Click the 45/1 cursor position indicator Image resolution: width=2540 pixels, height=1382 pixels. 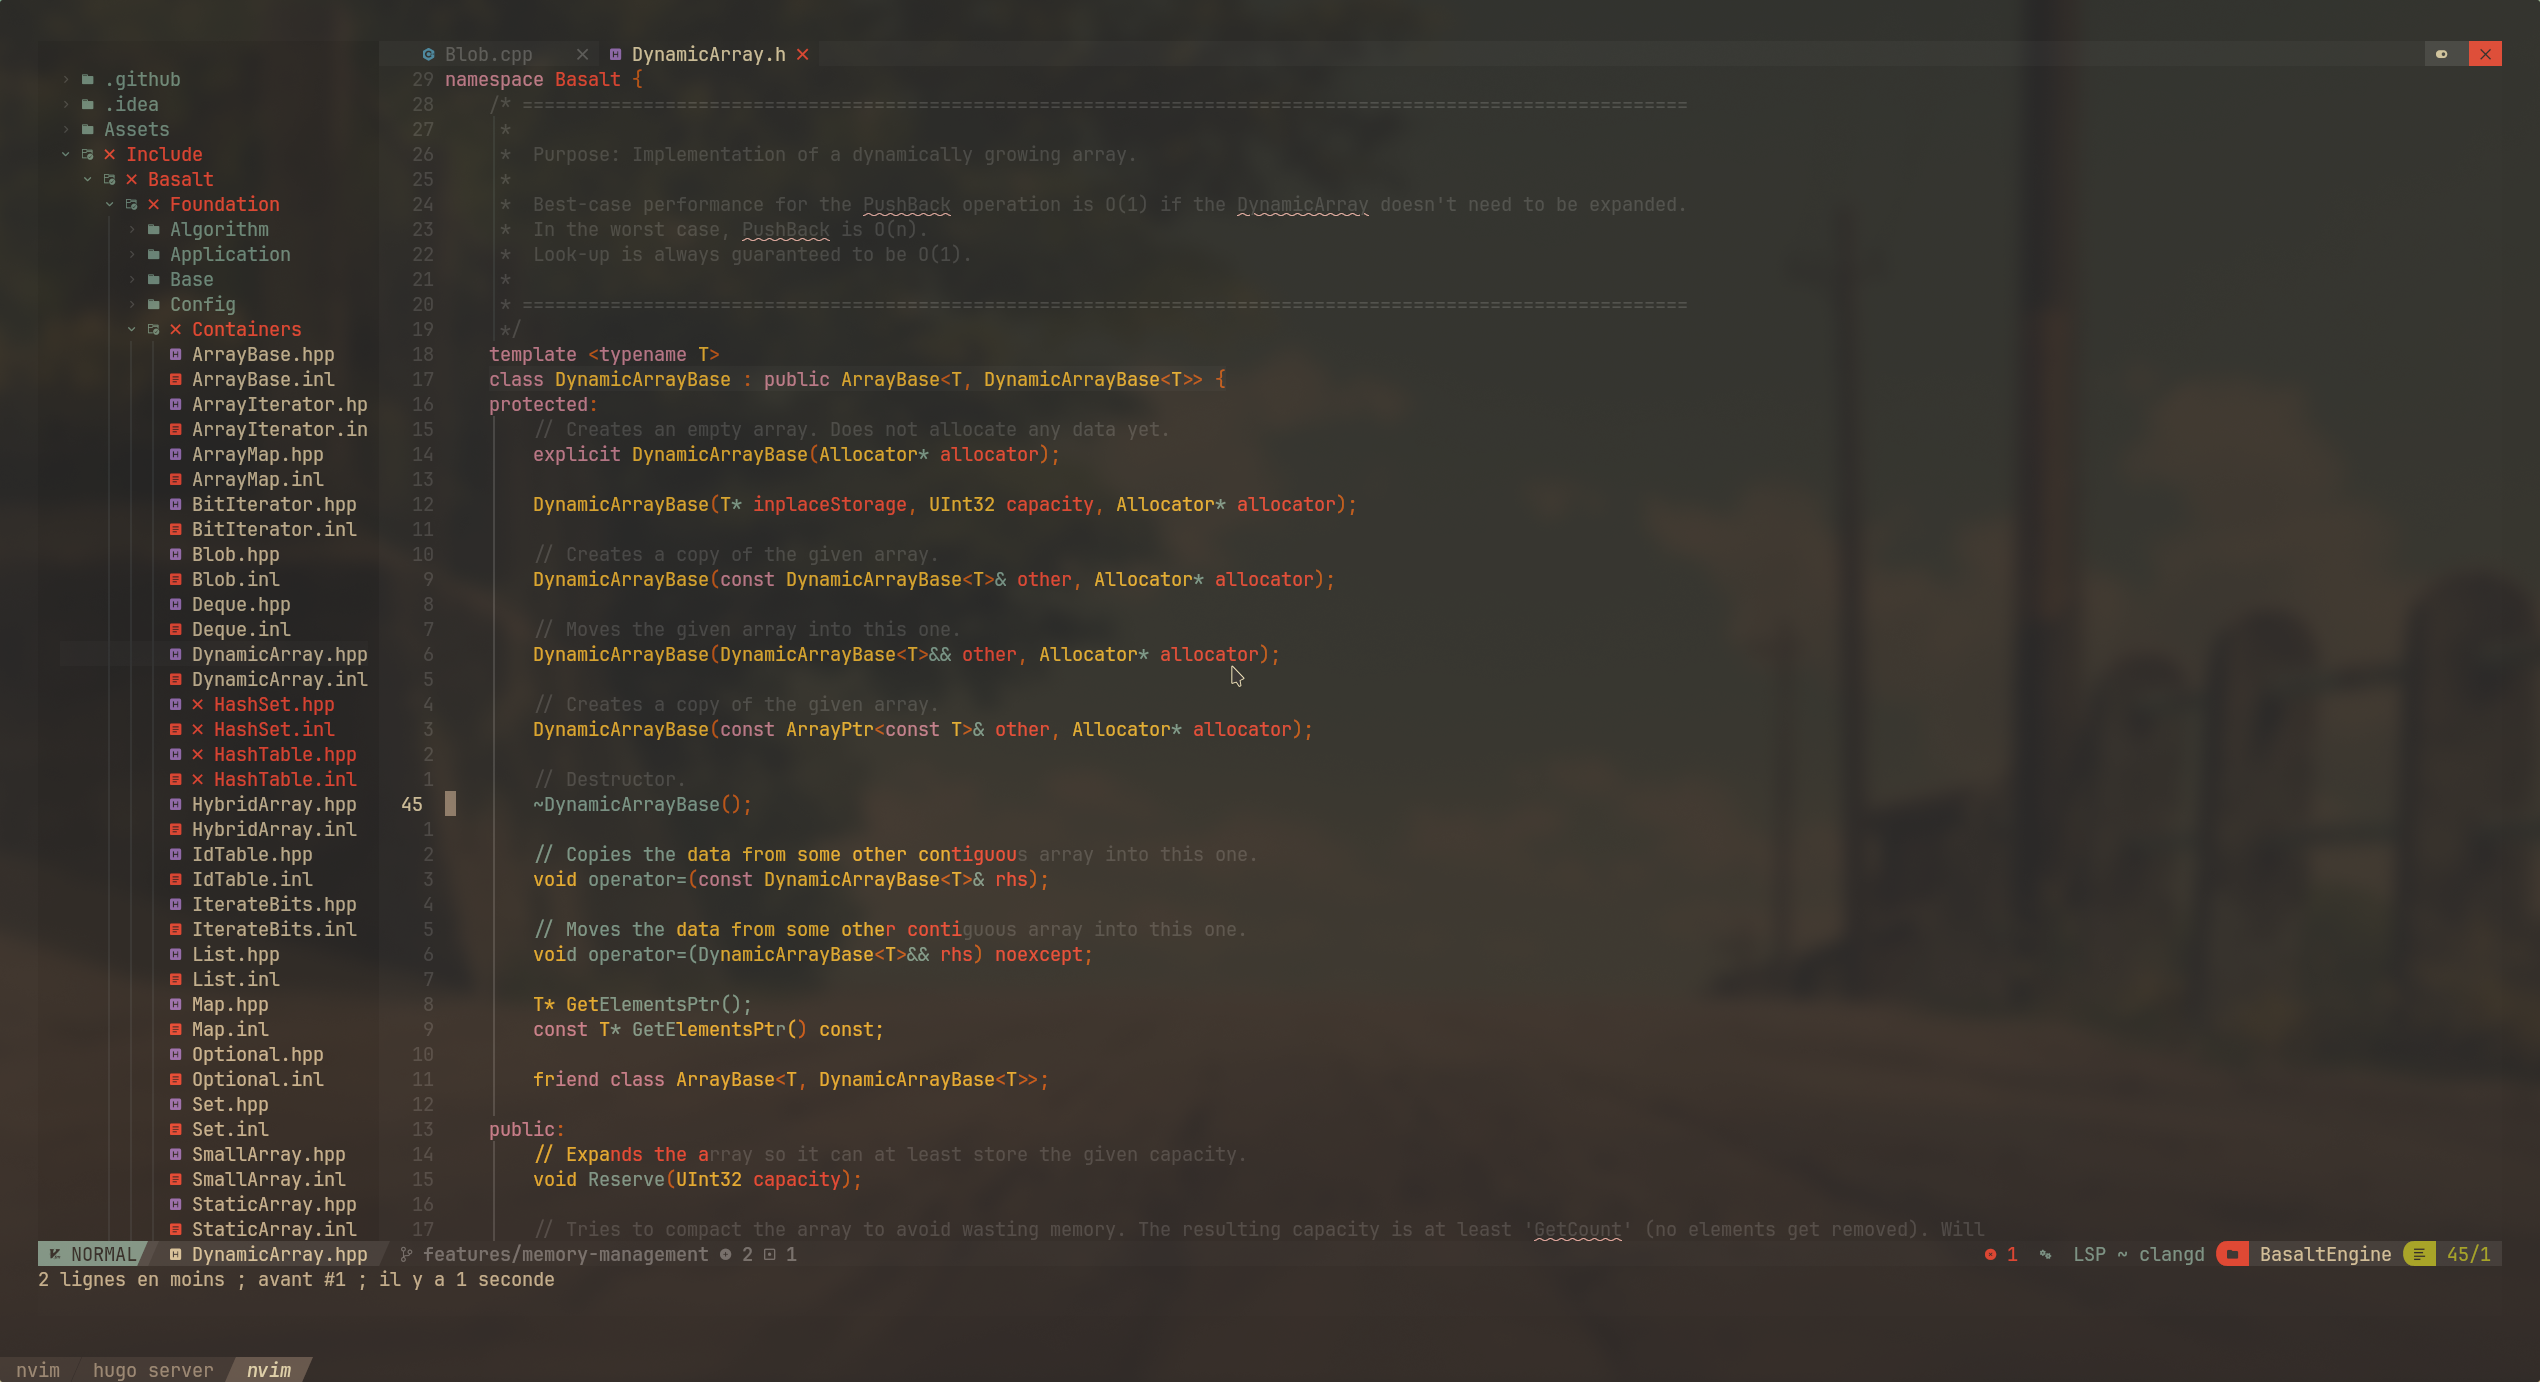click(2468, 1254)
